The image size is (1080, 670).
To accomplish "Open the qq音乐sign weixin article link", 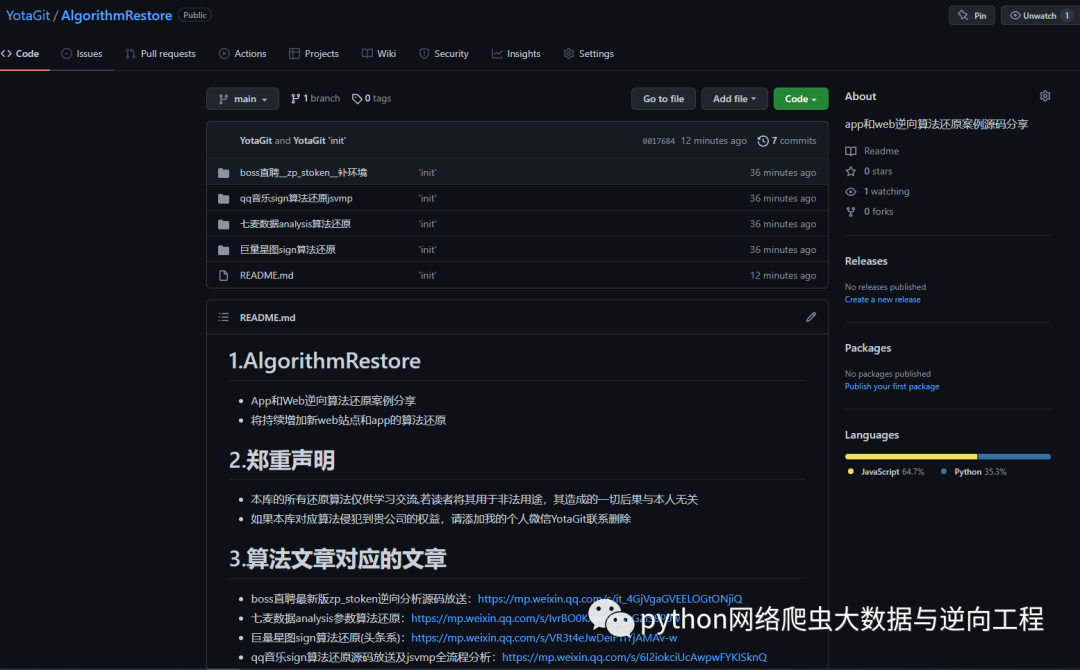I will (634, 657).
